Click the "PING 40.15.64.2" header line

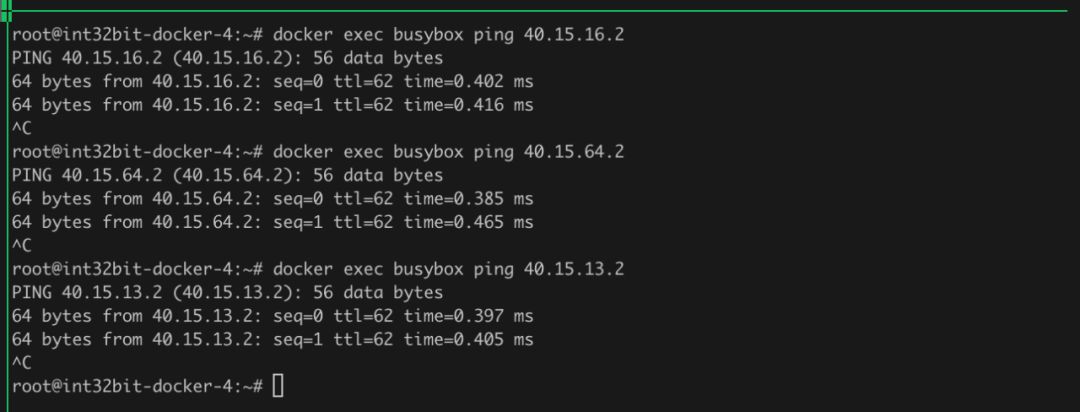(x=227, y=175)
